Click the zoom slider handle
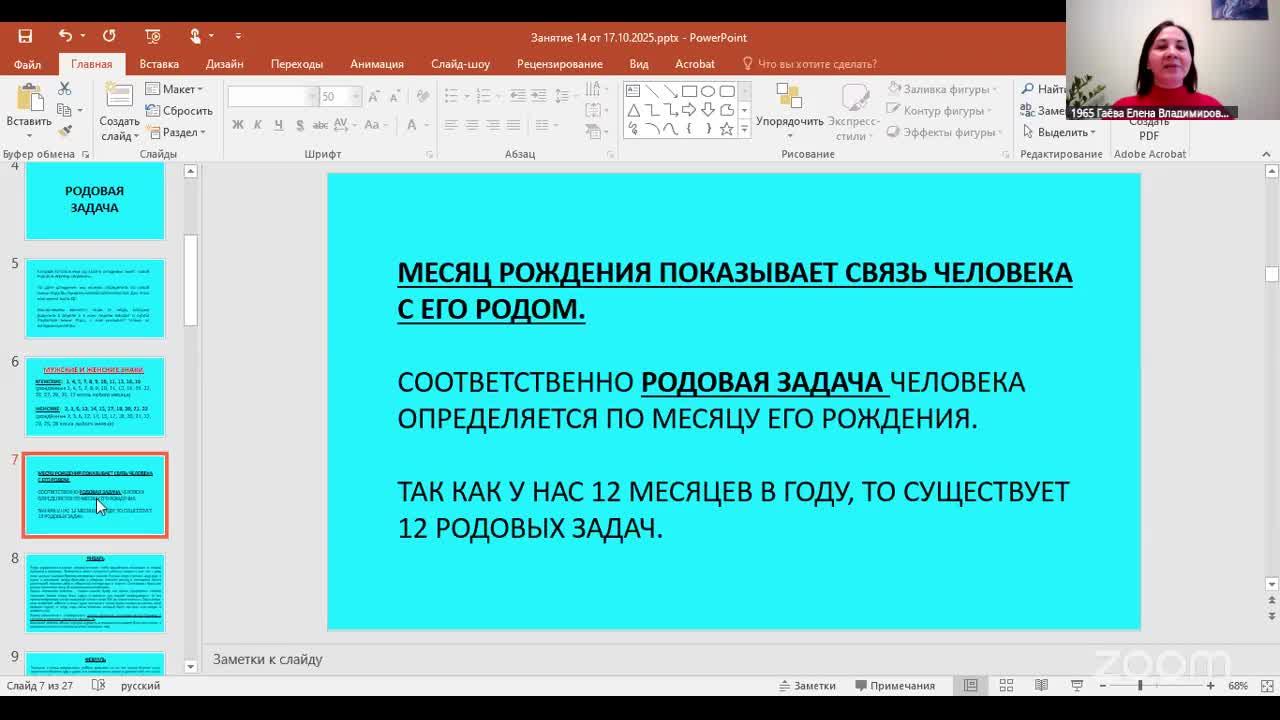Image resolution: width=1280 pixels, height=720 pixels. point(1139,685)
